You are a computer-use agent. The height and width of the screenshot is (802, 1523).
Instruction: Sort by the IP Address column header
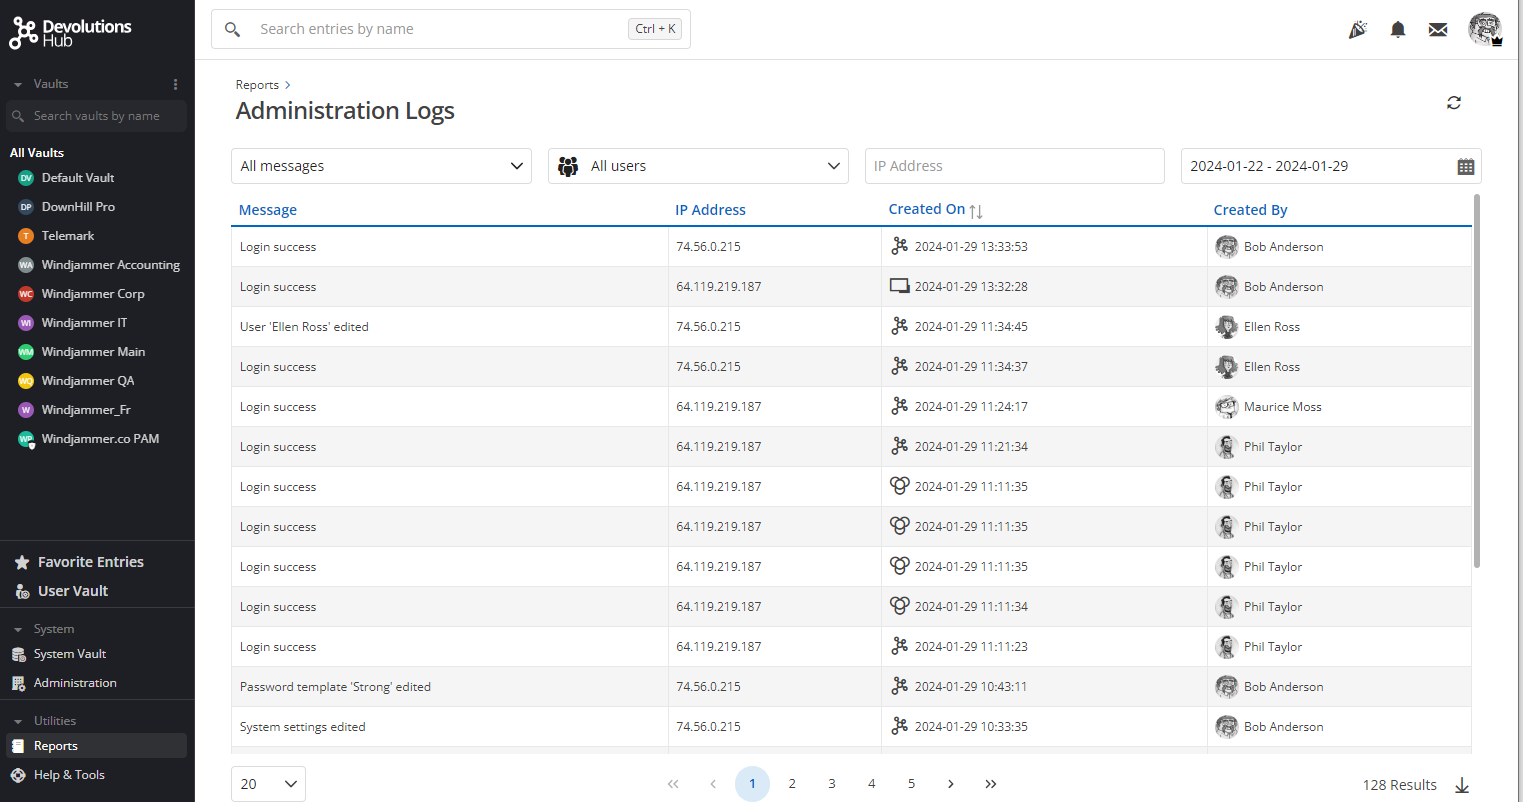tap(710, 210)
